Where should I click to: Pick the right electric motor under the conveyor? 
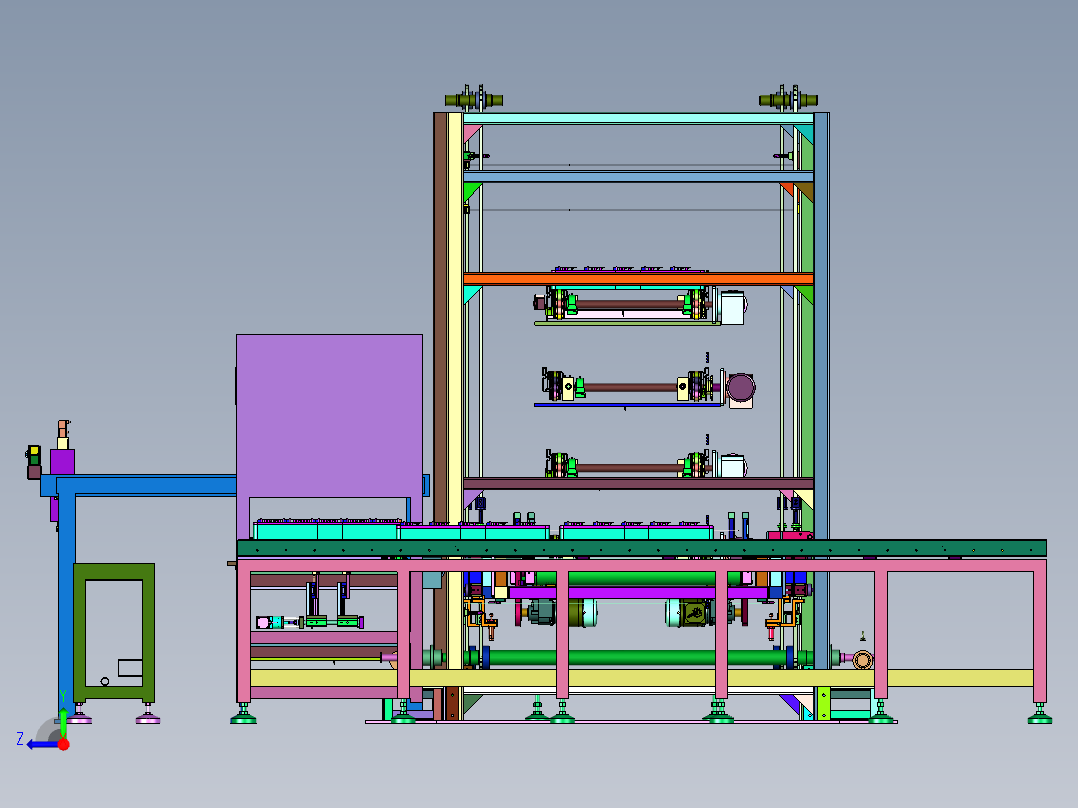pyautogui.click(x=693, y=612)
